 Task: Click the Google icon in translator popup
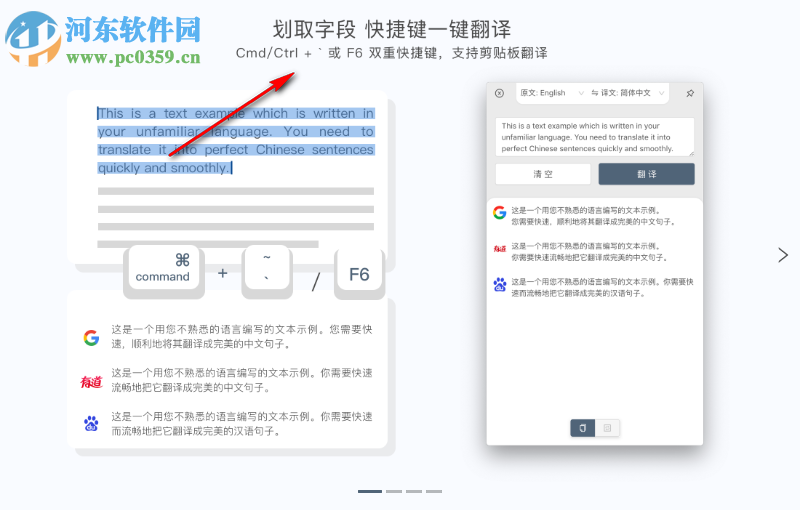[499, 212]
